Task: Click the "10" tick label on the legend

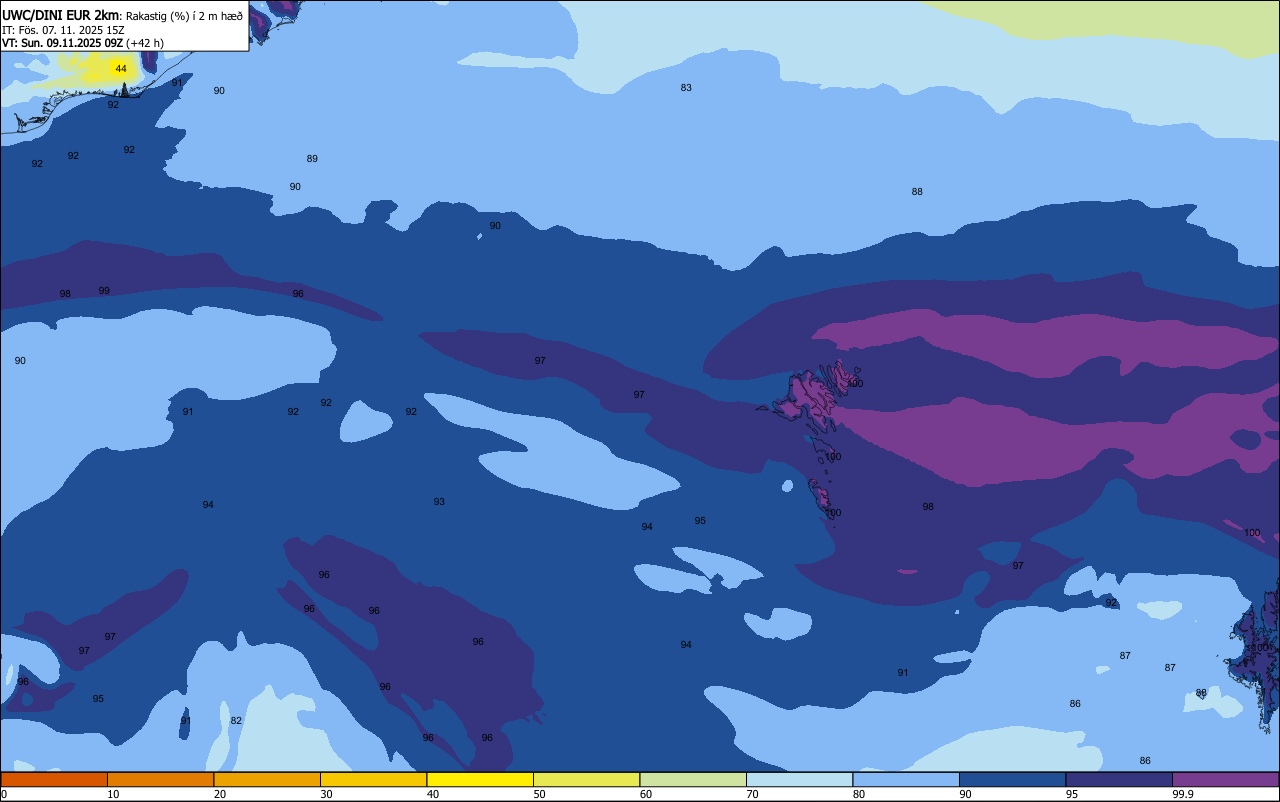Action: (x=113, y=794)
